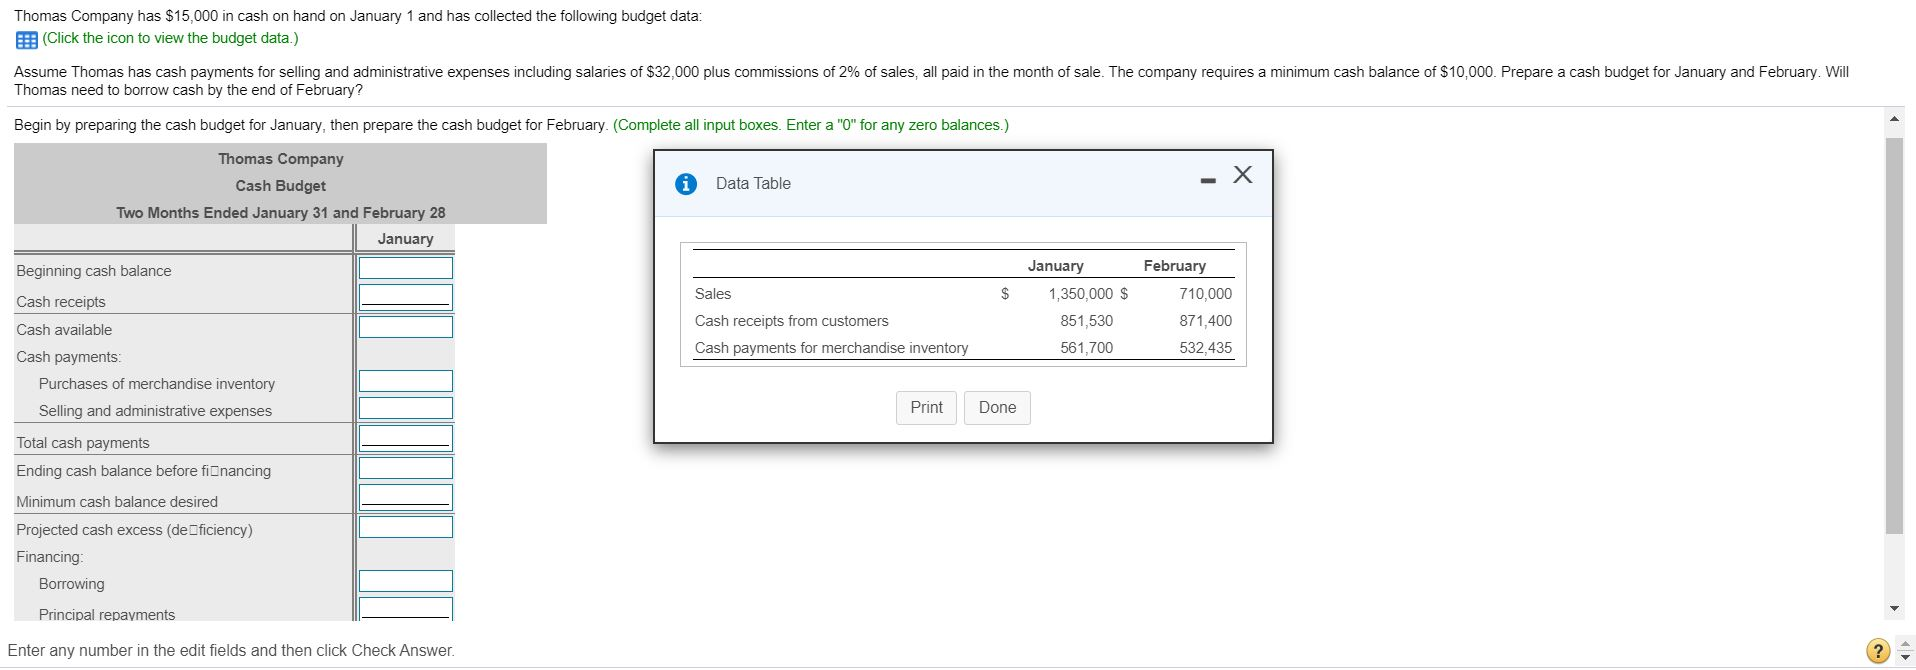Click the 'Data Table' dialog title
Viewport: 1916px width, 670px height.
click(753, 184)
